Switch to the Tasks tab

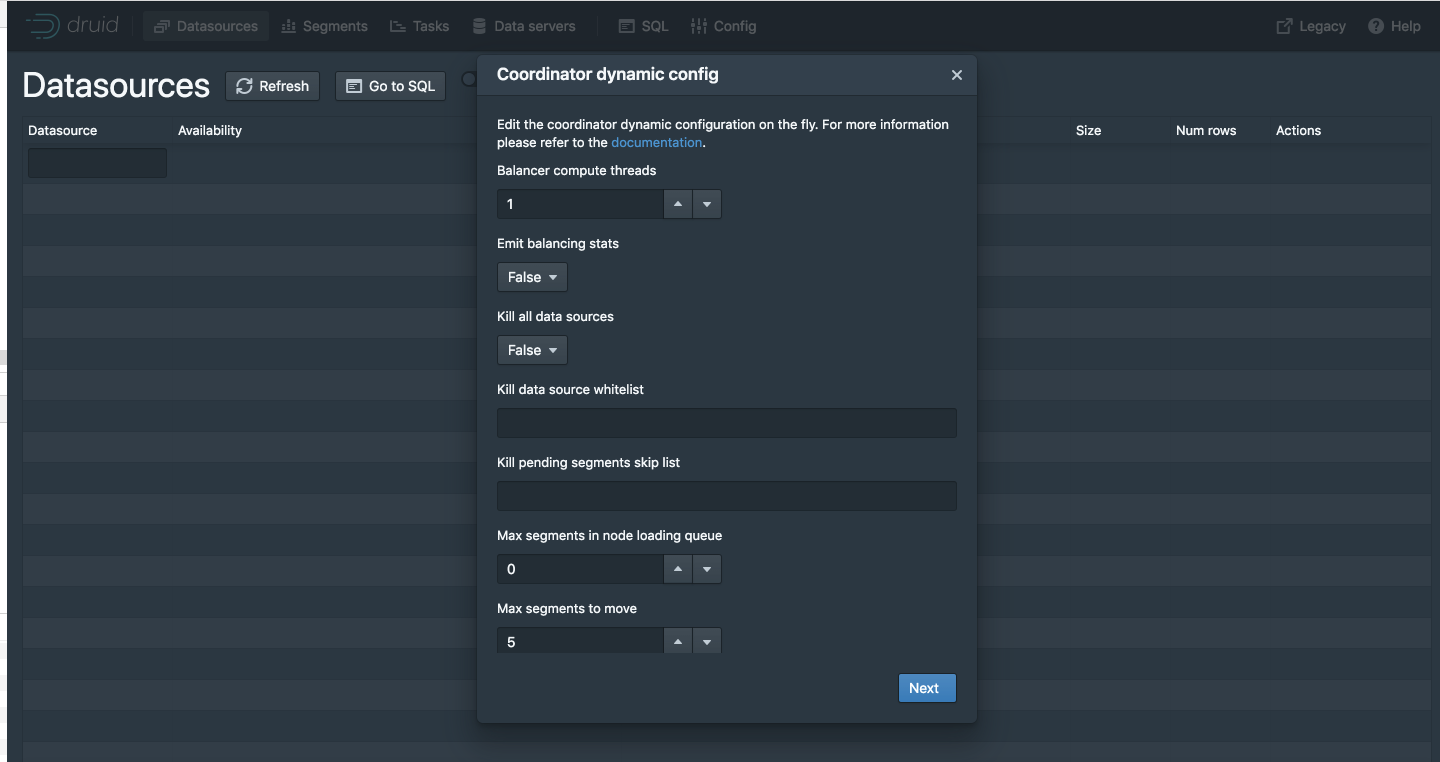pyautogui.click(x=419, y=26)
